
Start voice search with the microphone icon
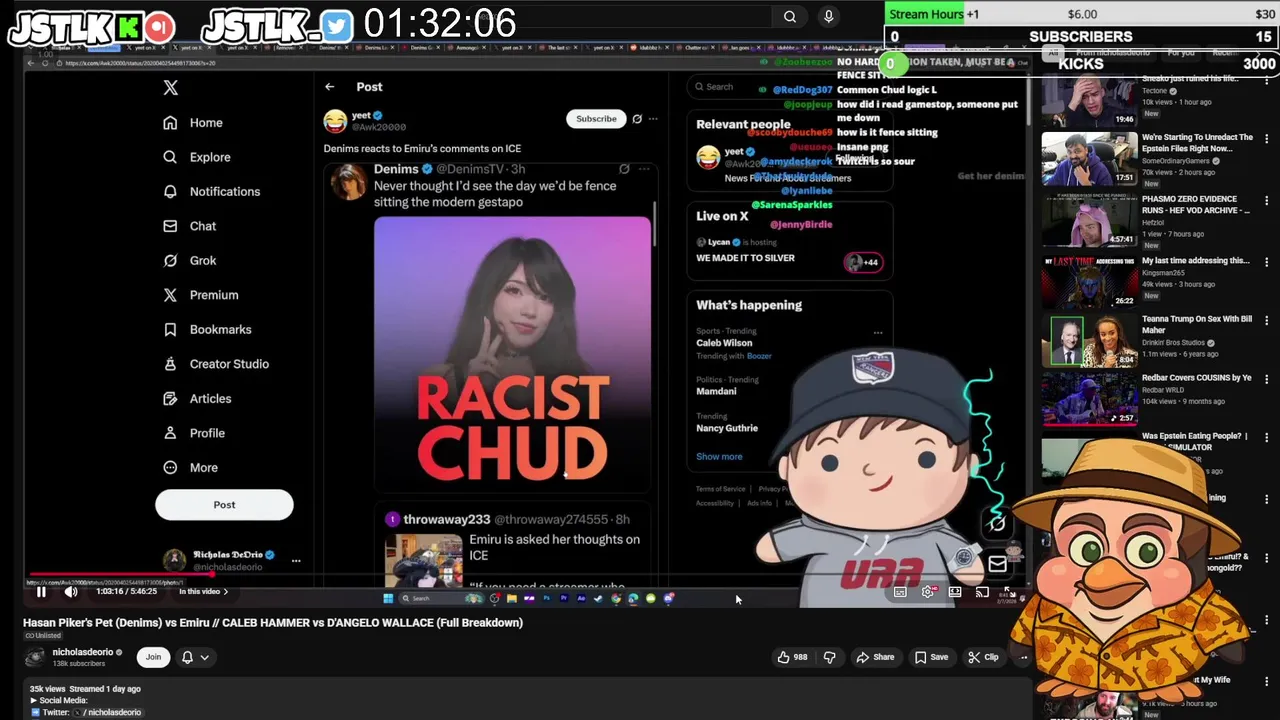[x=828, y=16]
